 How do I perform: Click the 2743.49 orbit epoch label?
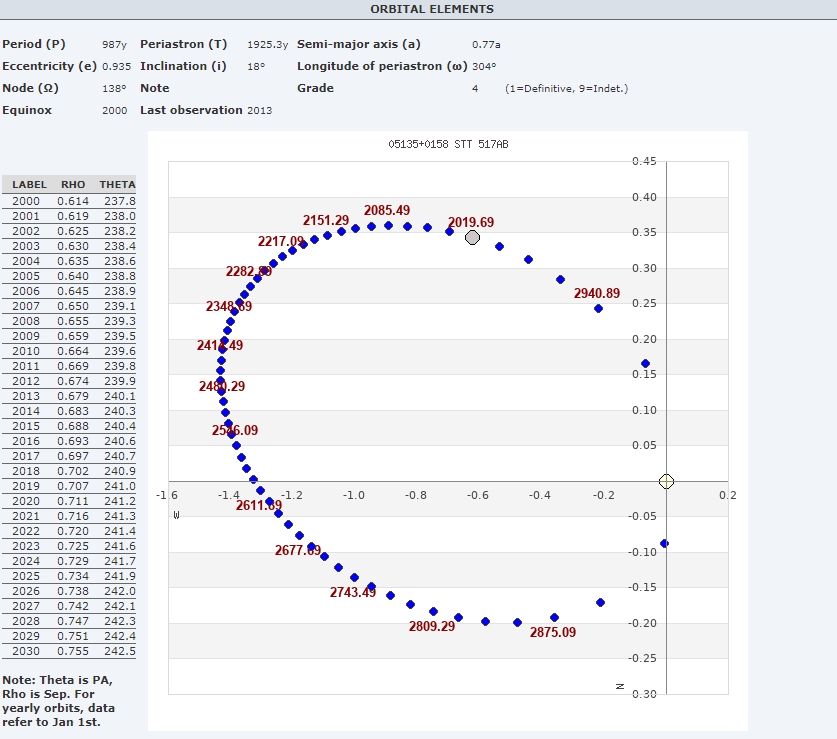click(353, 593)
